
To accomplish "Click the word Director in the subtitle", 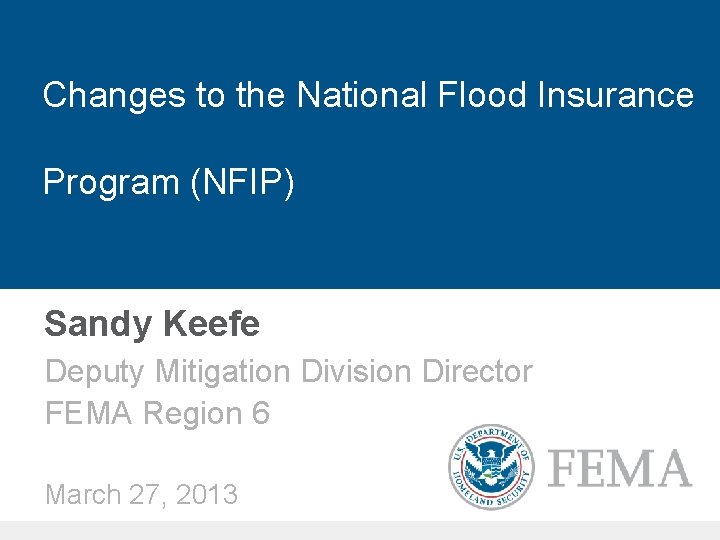I will pyautogui.click(x=477, y=371).
